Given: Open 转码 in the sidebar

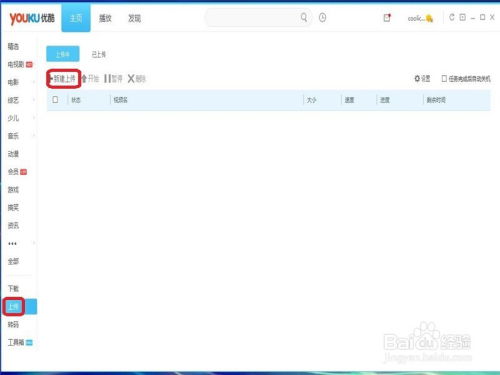Looking at the screenshot, I should [13, 324].
